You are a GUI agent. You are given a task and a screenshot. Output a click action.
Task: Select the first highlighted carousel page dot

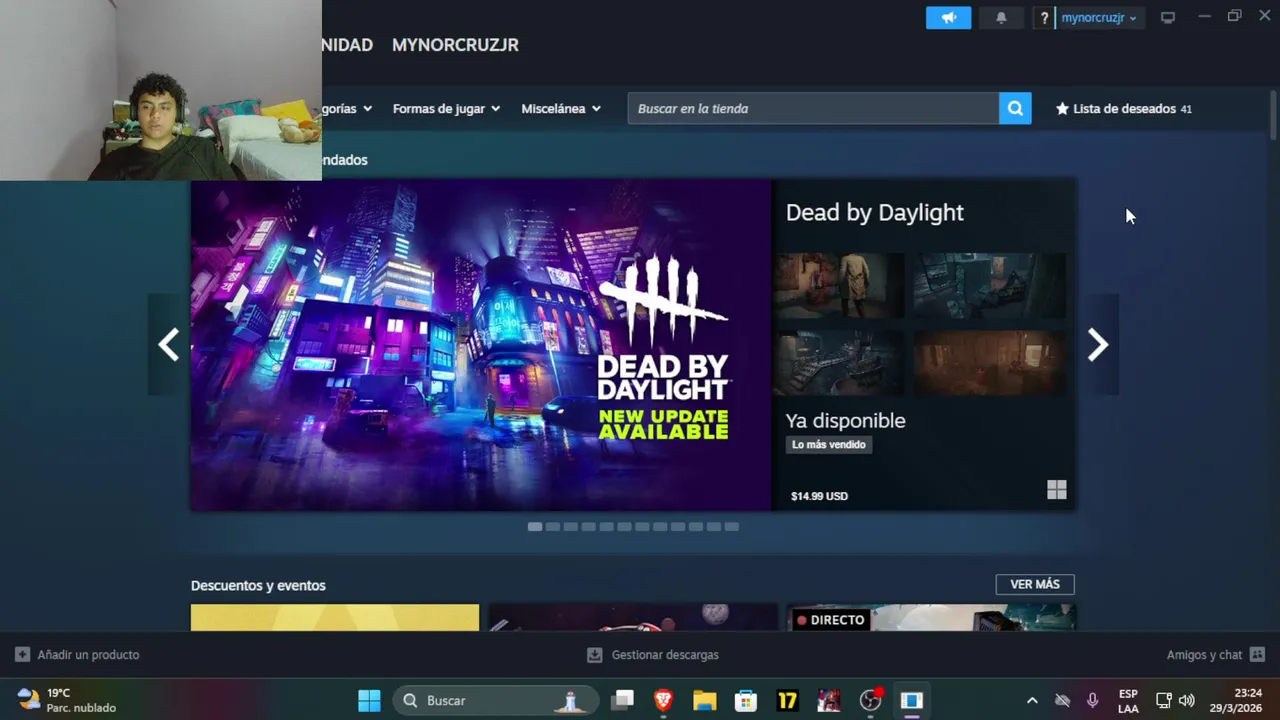tap(535, 527)
